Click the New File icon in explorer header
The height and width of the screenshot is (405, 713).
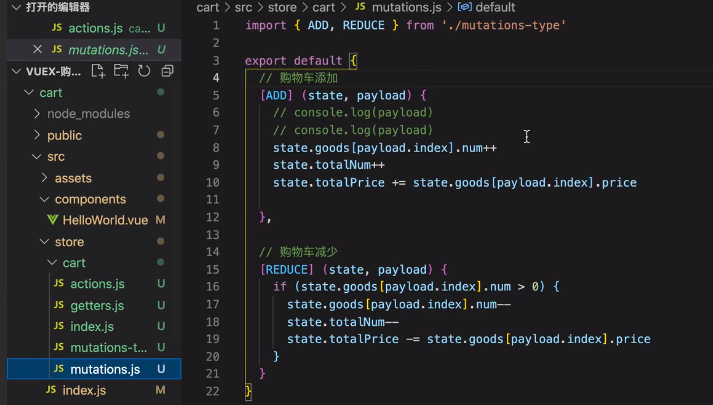tap(98, 71)
